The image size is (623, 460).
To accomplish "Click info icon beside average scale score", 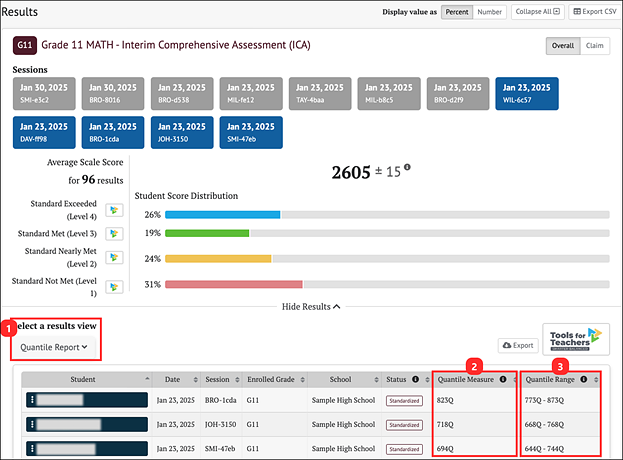I will click(407, 168).
